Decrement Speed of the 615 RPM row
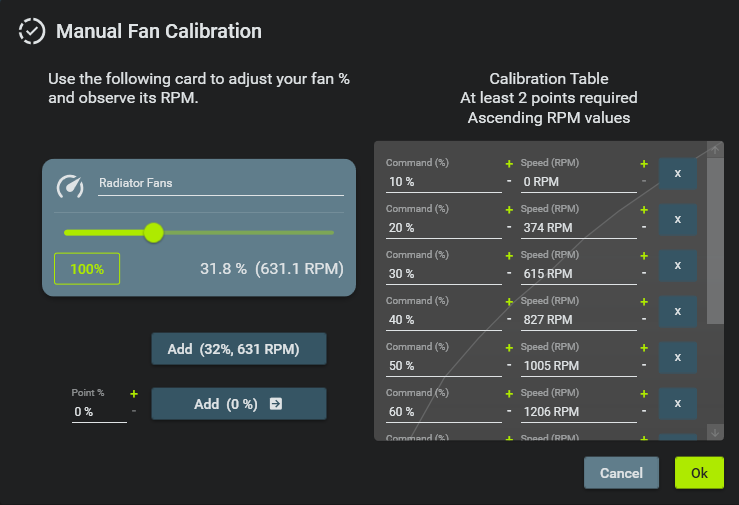739x505 pixels. click(x=644, y=273)
